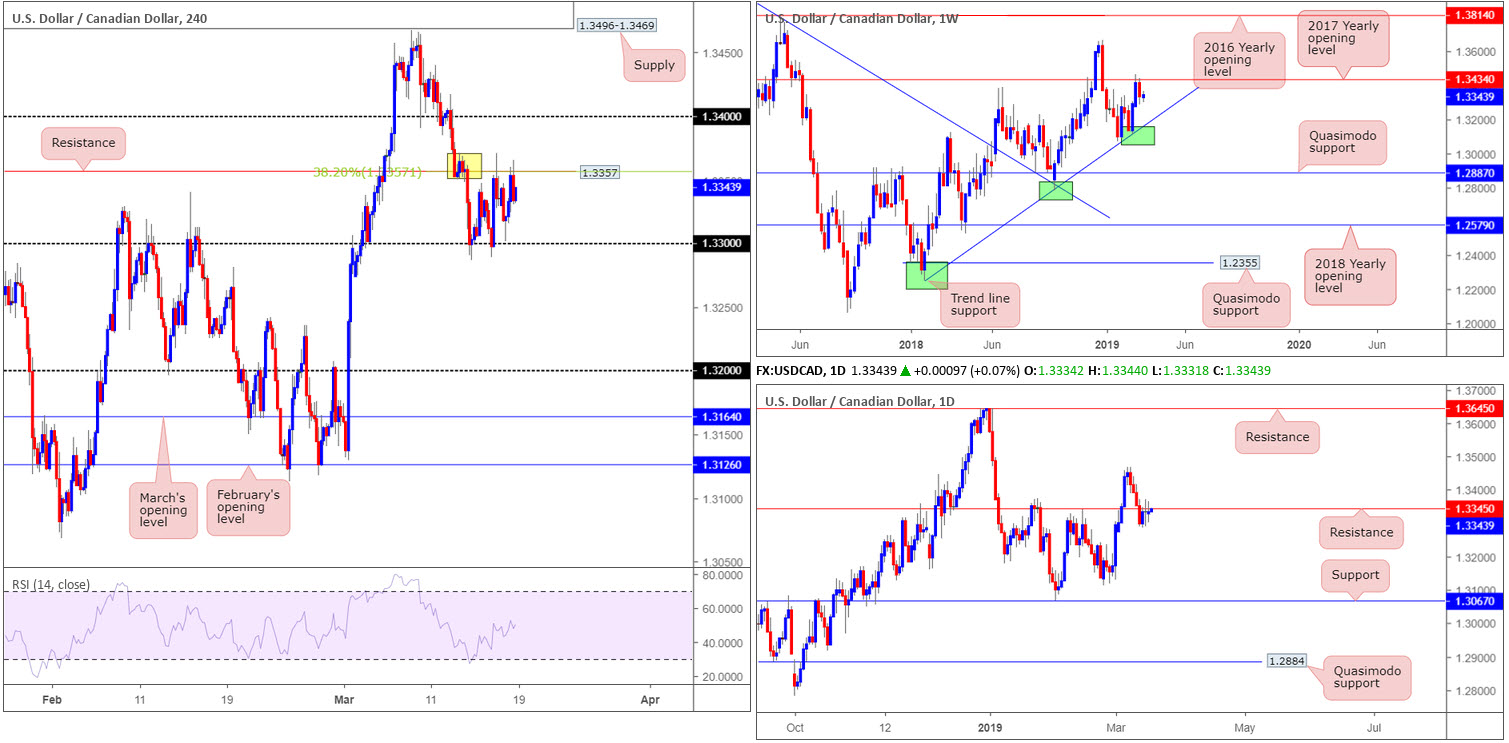Click the 'Resistance' callout near 1.36450
Image resolution: width=1509 pixels, height=743 pixels.
pos(1277,437)
